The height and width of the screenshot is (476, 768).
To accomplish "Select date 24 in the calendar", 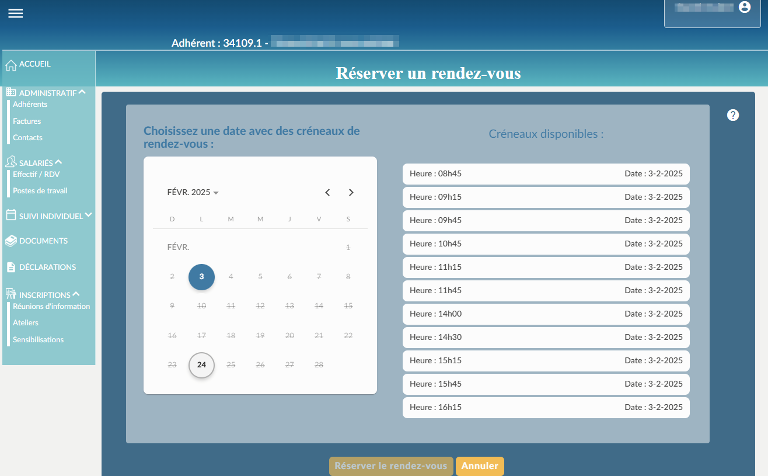I will pos(202,365).
